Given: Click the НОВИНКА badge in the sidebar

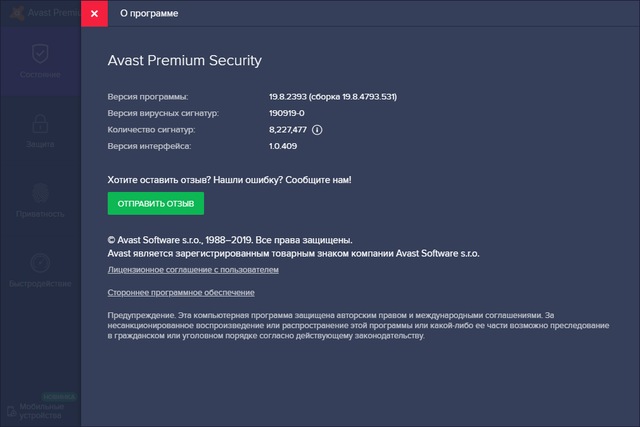Looking at the screenshot, I should click(x=59, y=396).
